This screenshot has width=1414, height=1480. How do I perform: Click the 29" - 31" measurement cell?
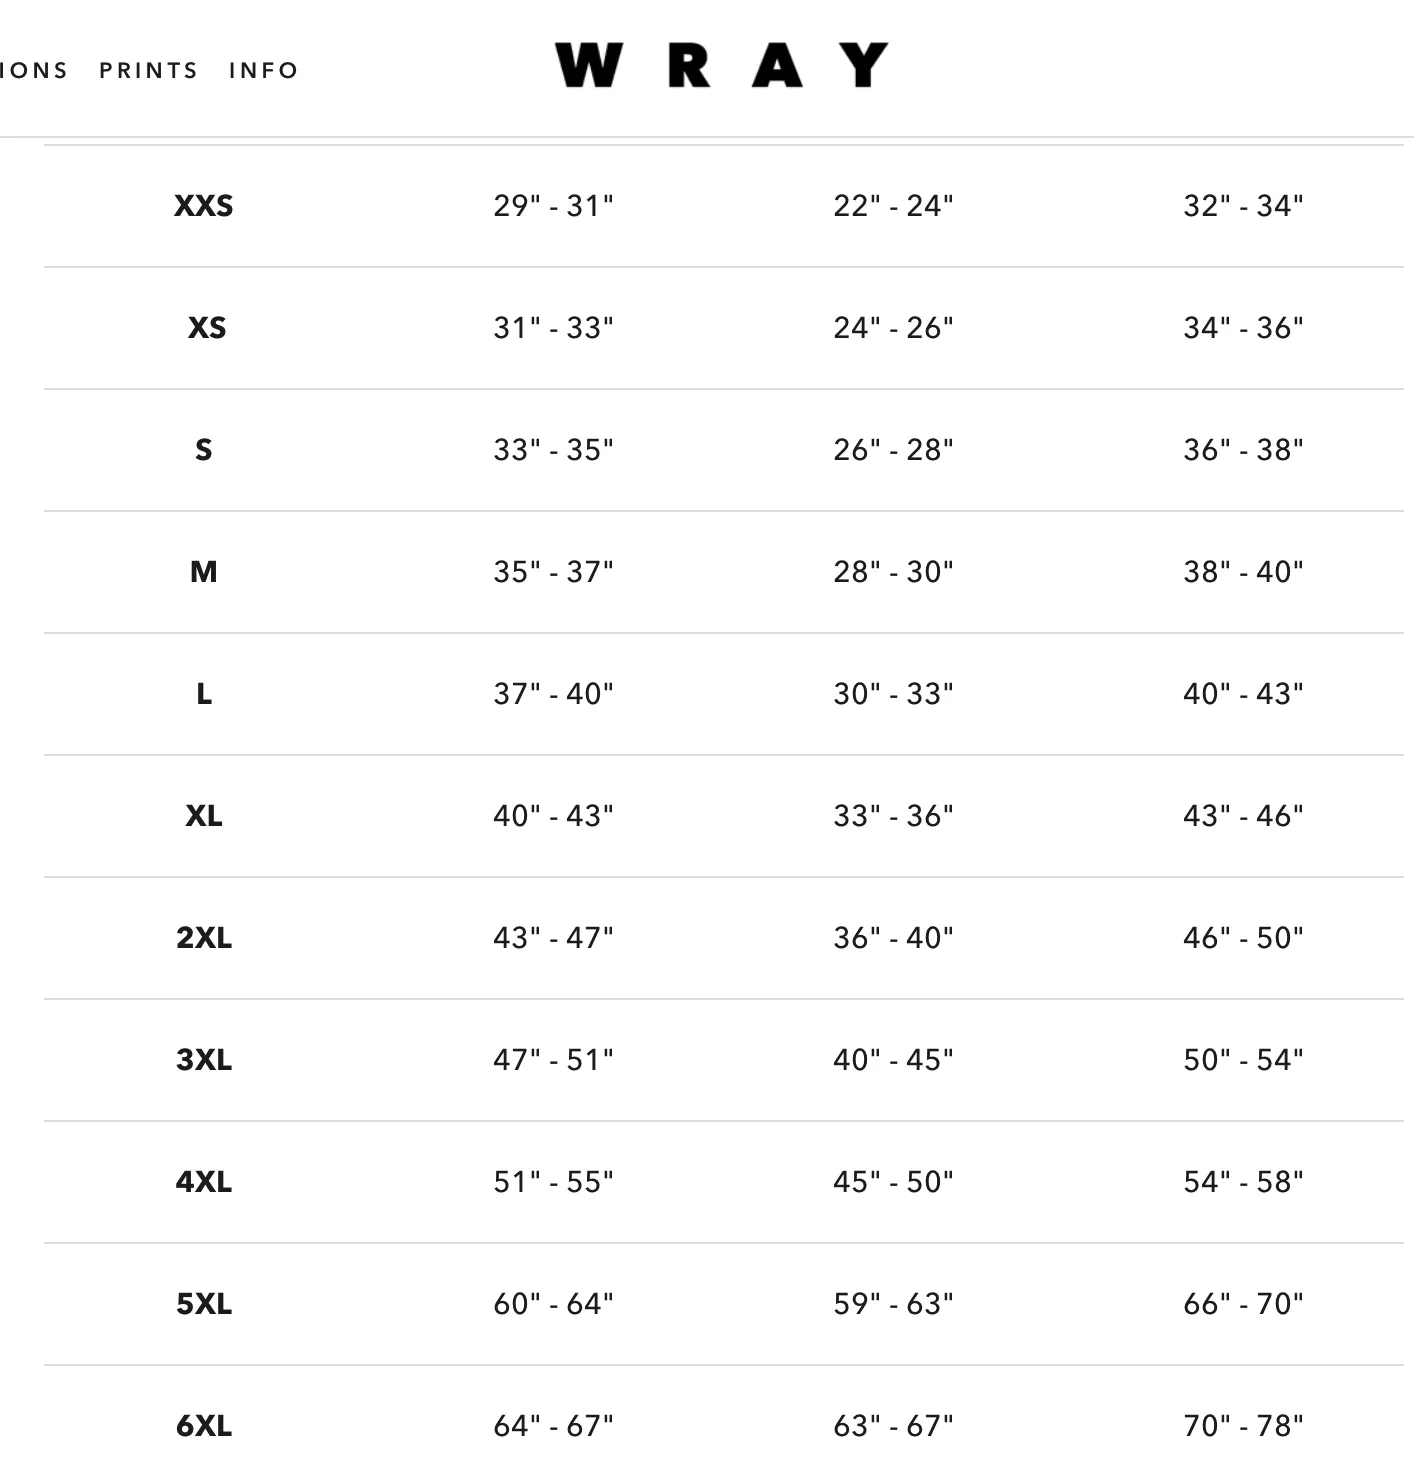(553, 206)
